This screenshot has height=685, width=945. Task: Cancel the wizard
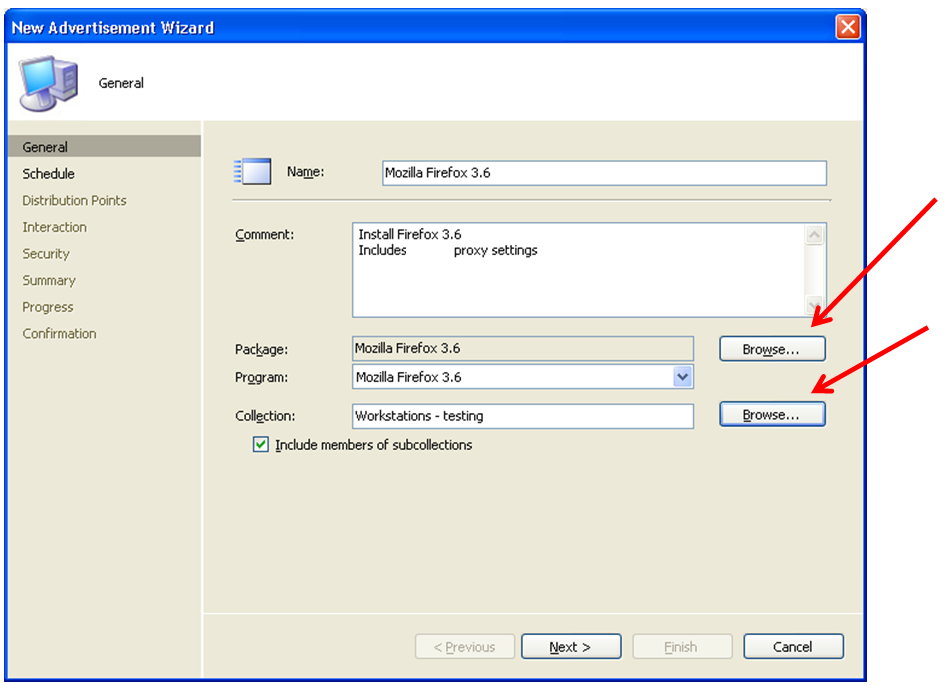(793, 646)
